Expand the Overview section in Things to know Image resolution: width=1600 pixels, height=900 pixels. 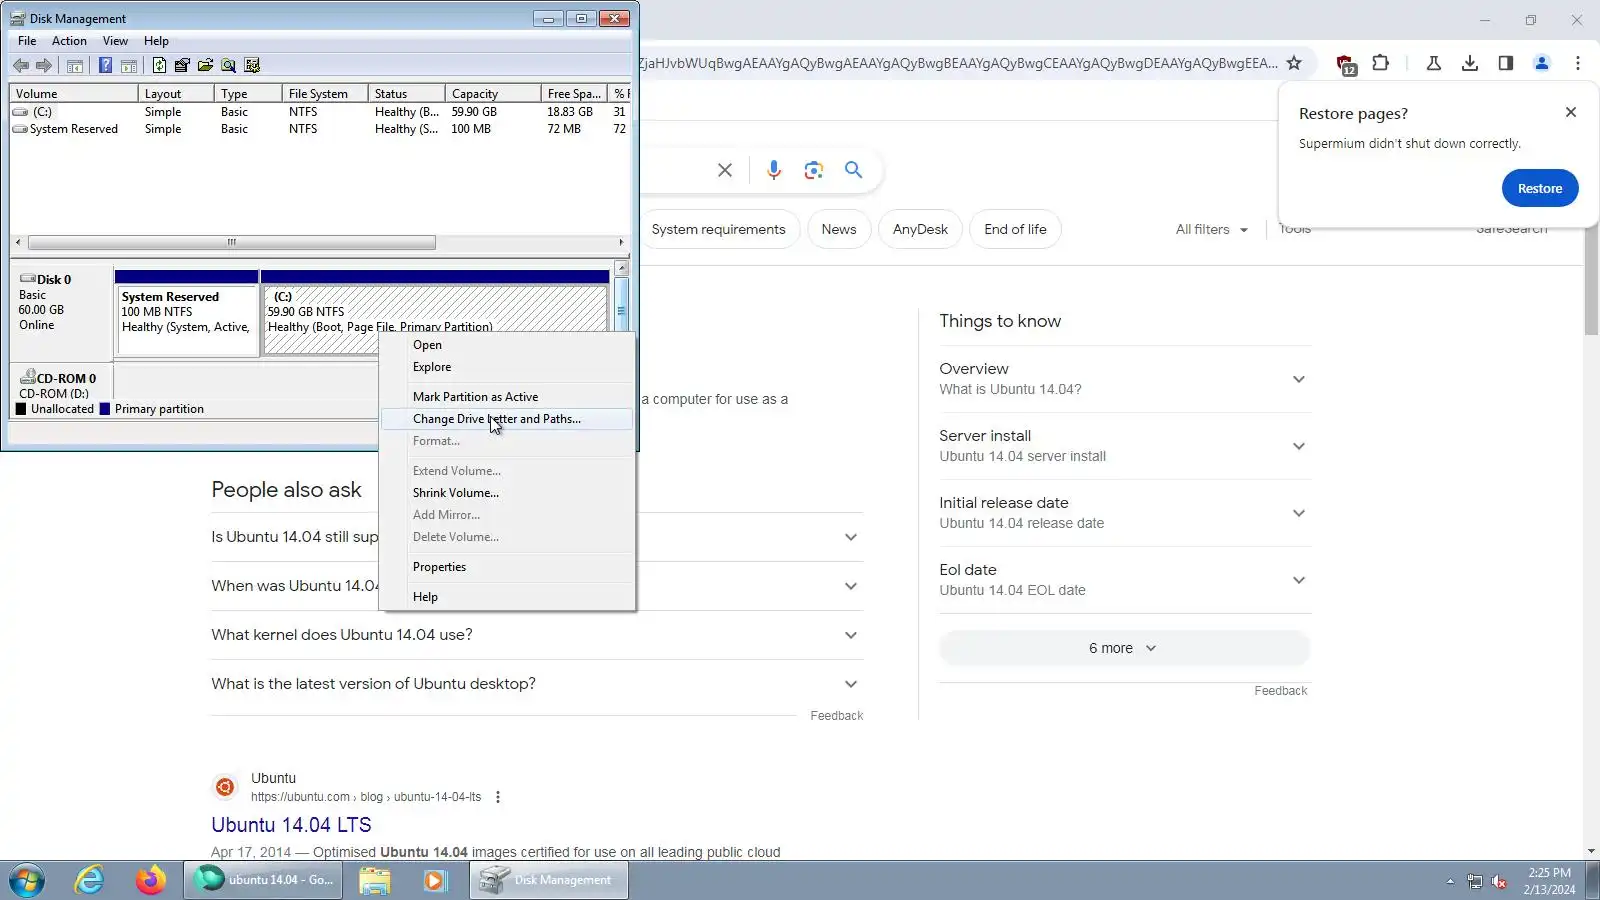(1124, 379)
